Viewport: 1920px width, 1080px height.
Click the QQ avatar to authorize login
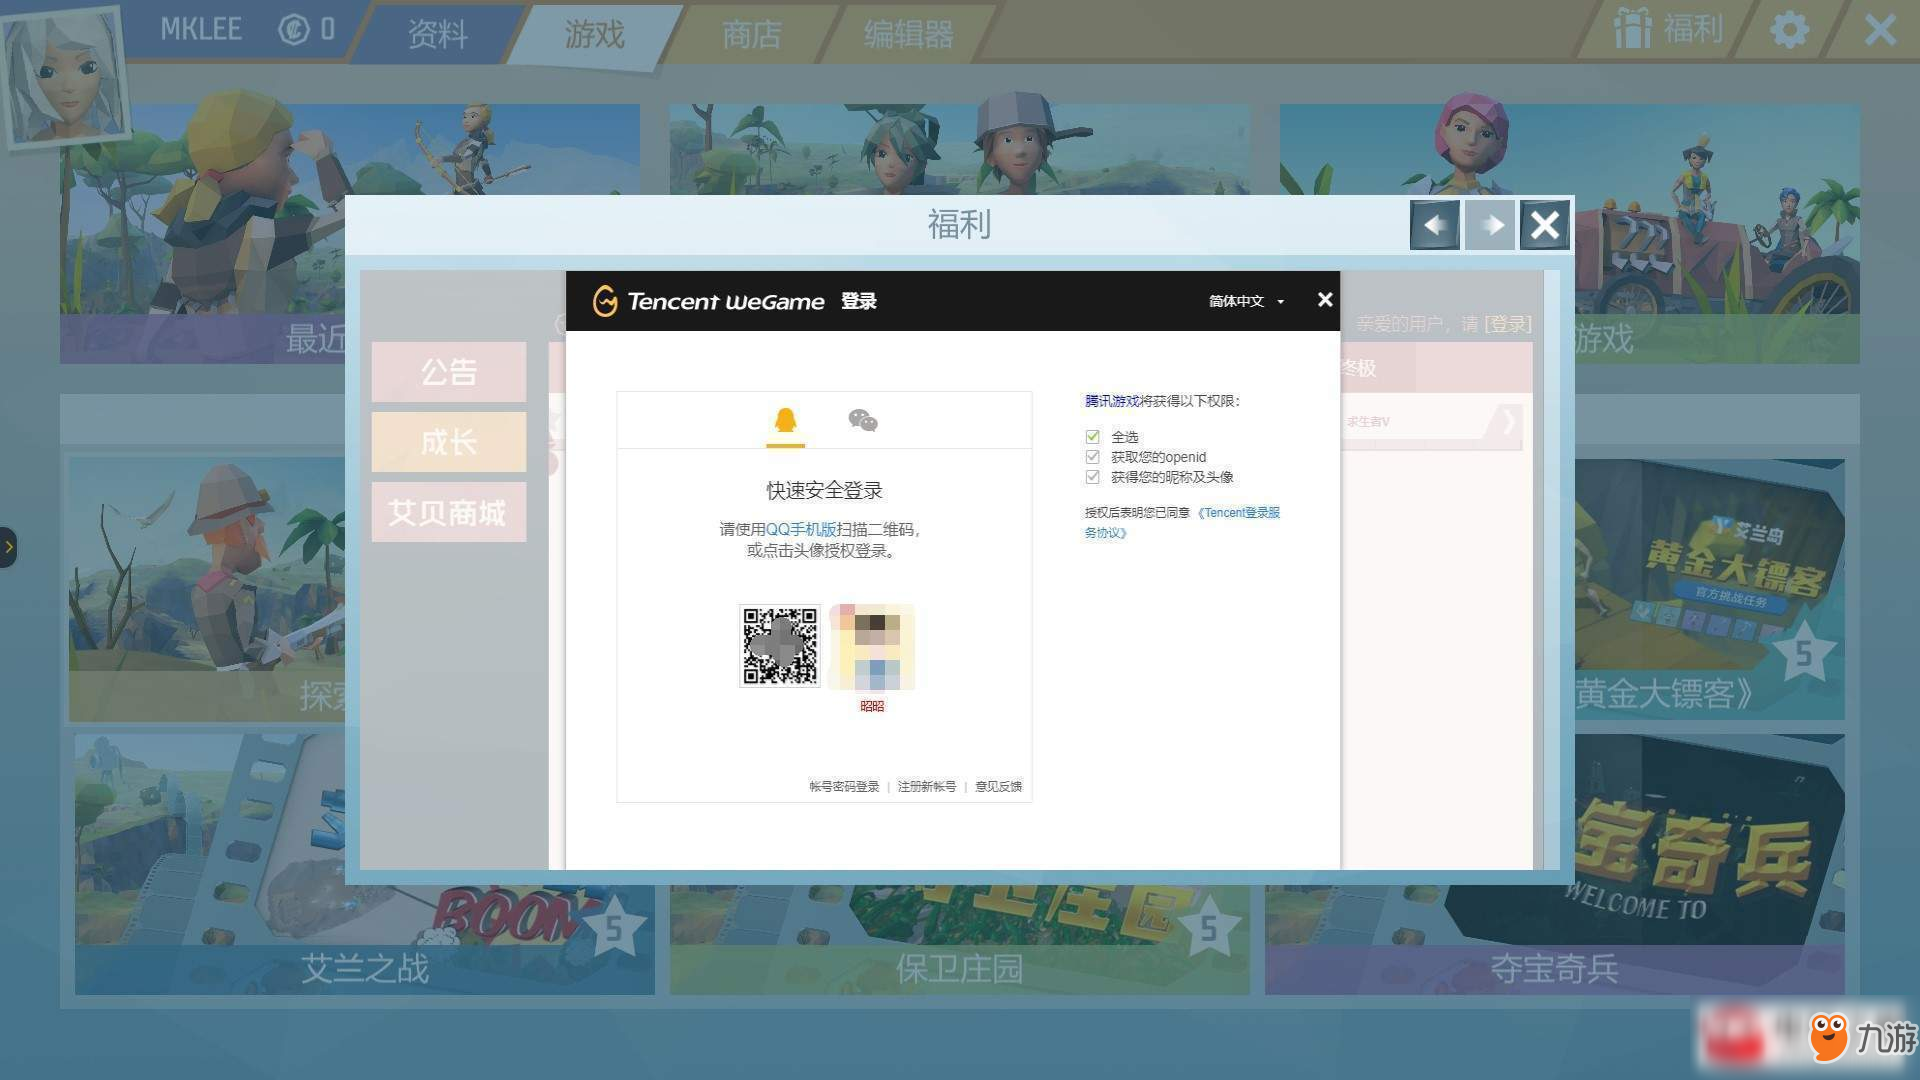pyautogui.click(x=872, y=647)
